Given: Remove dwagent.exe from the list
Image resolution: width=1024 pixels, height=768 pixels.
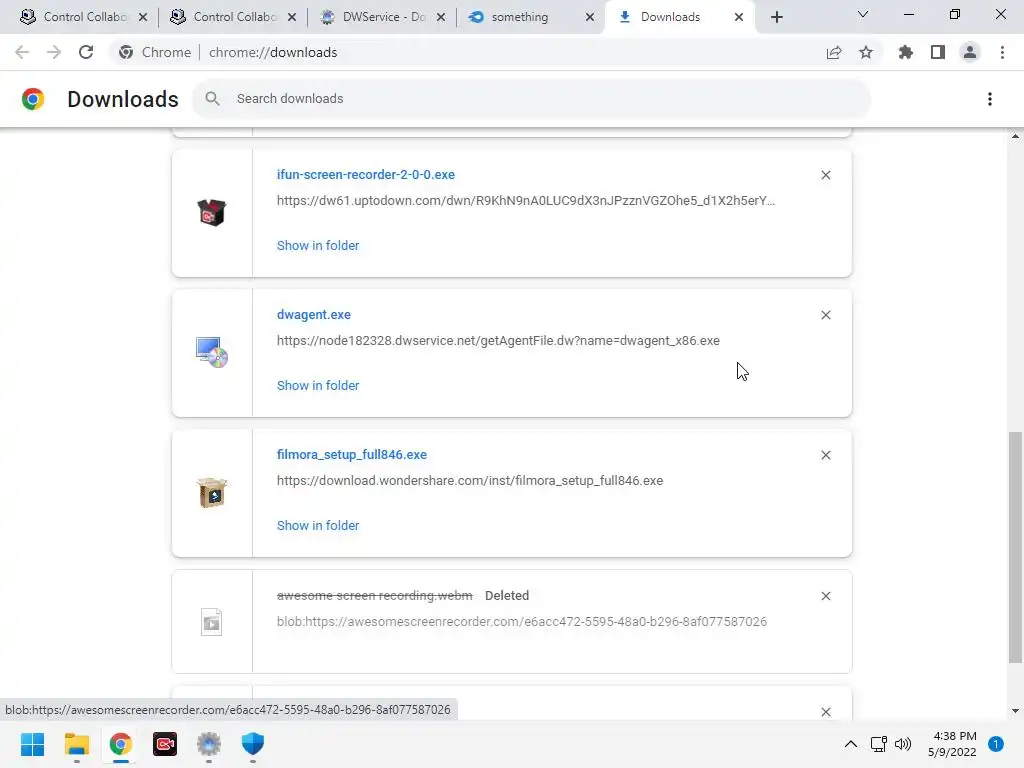Looking at the screenshot, I should pos(826,315).
